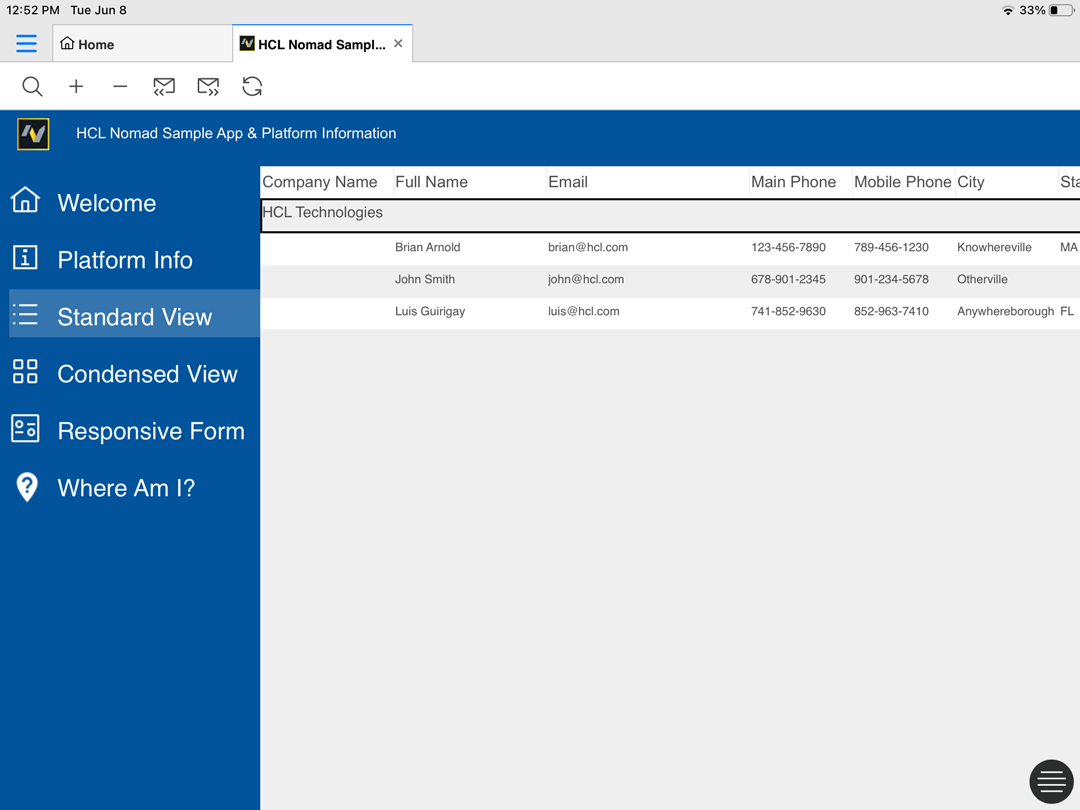The width and height of the screenshot is (1080, 810).
Task: Click the email brian@hcl.com
Action: pyautogui.click(x=588, y=247)
